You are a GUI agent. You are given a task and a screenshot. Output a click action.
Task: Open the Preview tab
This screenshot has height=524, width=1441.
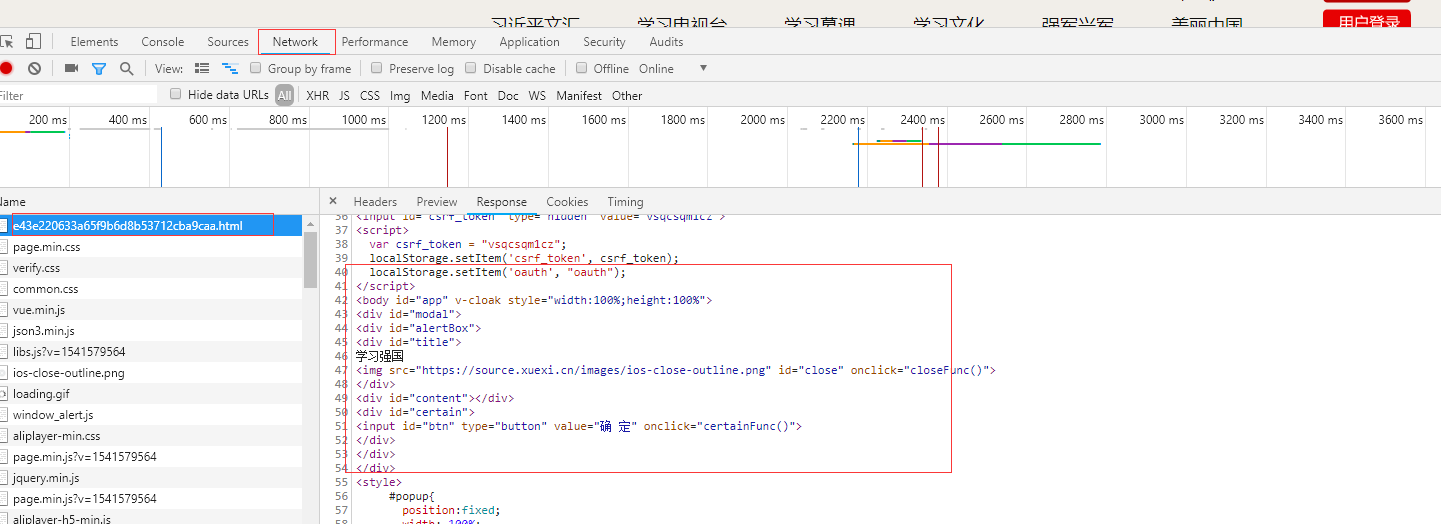(437, 202)
